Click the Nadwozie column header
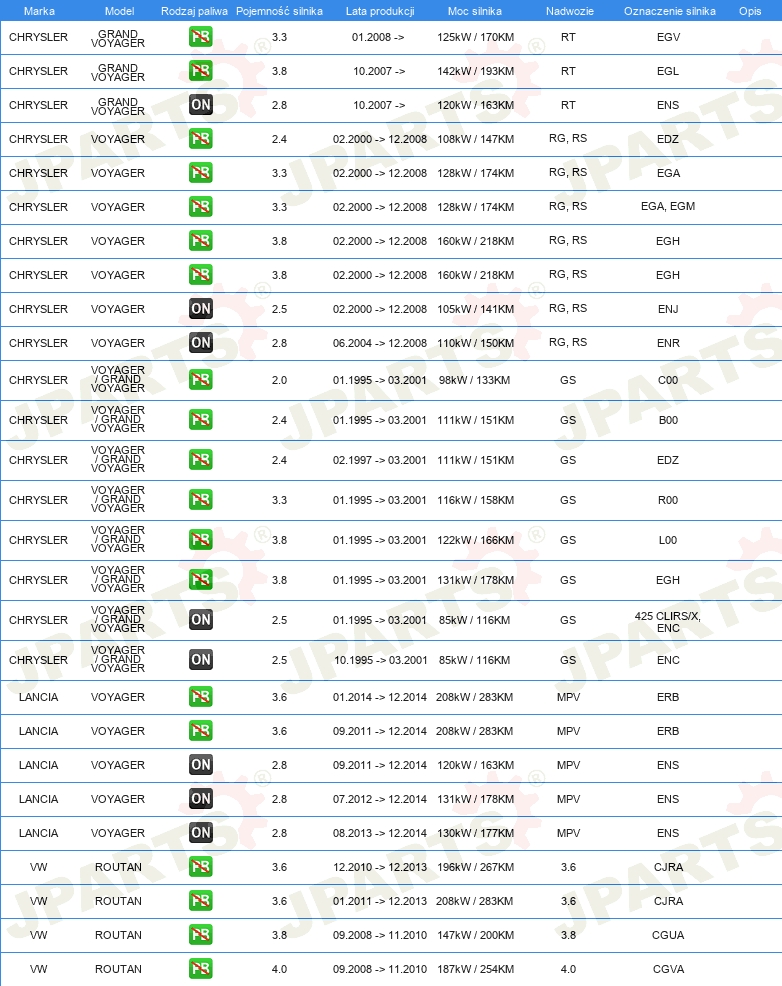The height and width of the screenshot is (986, 782). click(570, 11)
